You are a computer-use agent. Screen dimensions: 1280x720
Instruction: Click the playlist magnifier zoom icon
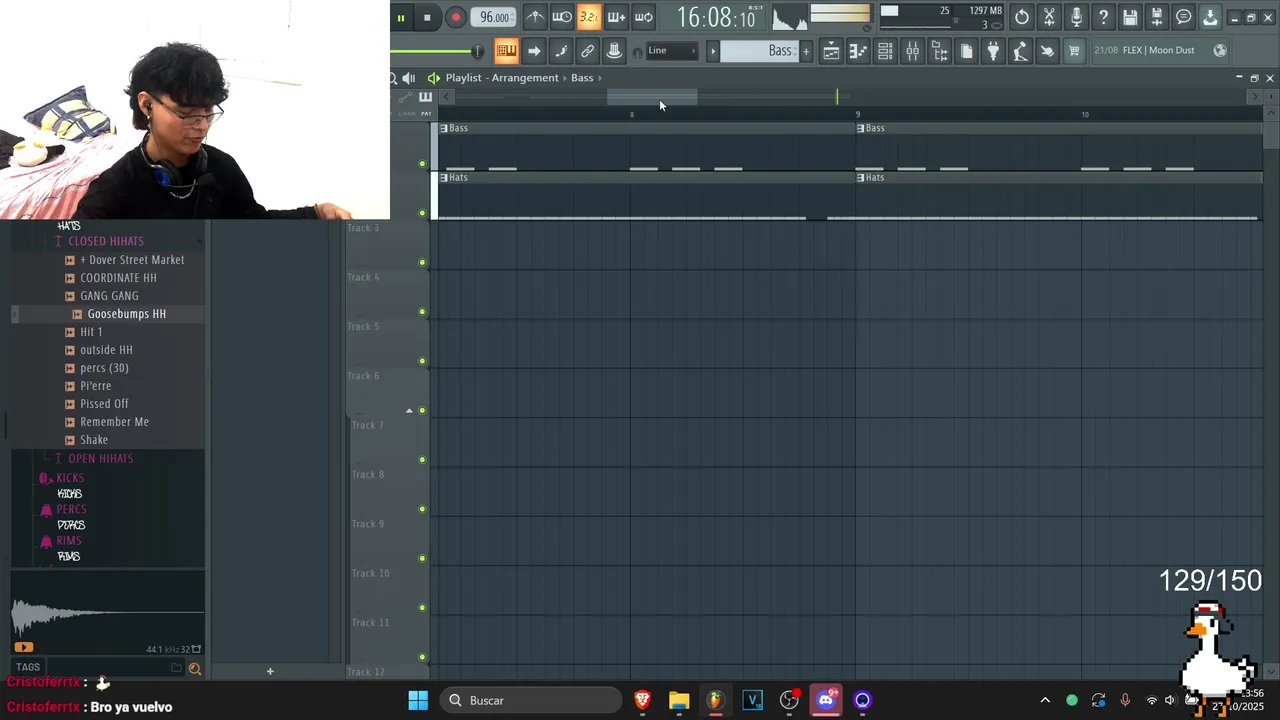(394, 78)
